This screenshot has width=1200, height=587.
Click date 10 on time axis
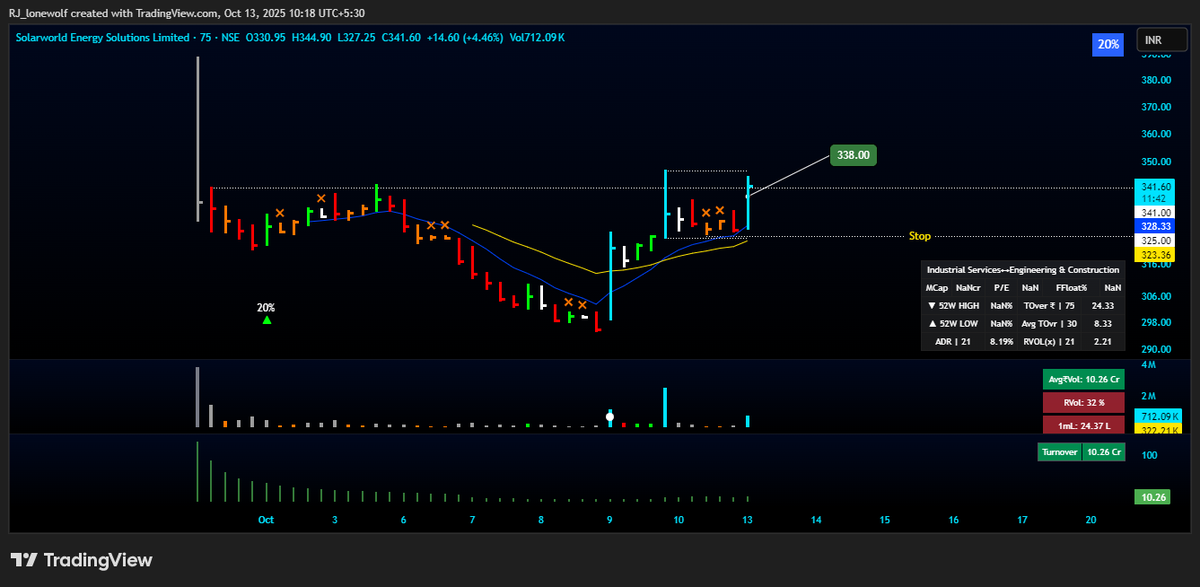coord(678,520)
